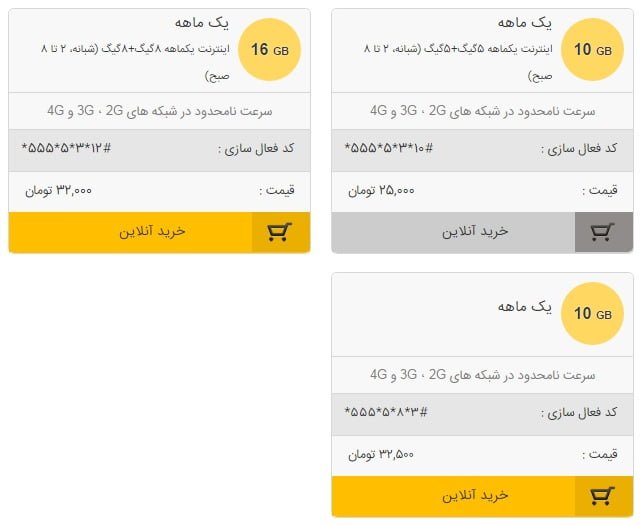The image size is (644, 525).
Task: Select activation code *555*5*8*3#
Action: (387, 413)
